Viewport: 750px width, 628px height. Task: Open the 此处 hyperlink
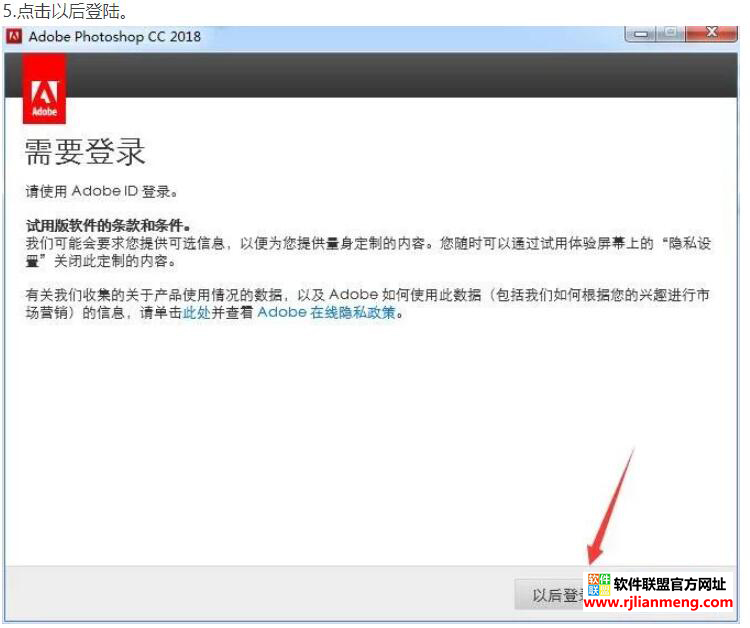(196, 312)
